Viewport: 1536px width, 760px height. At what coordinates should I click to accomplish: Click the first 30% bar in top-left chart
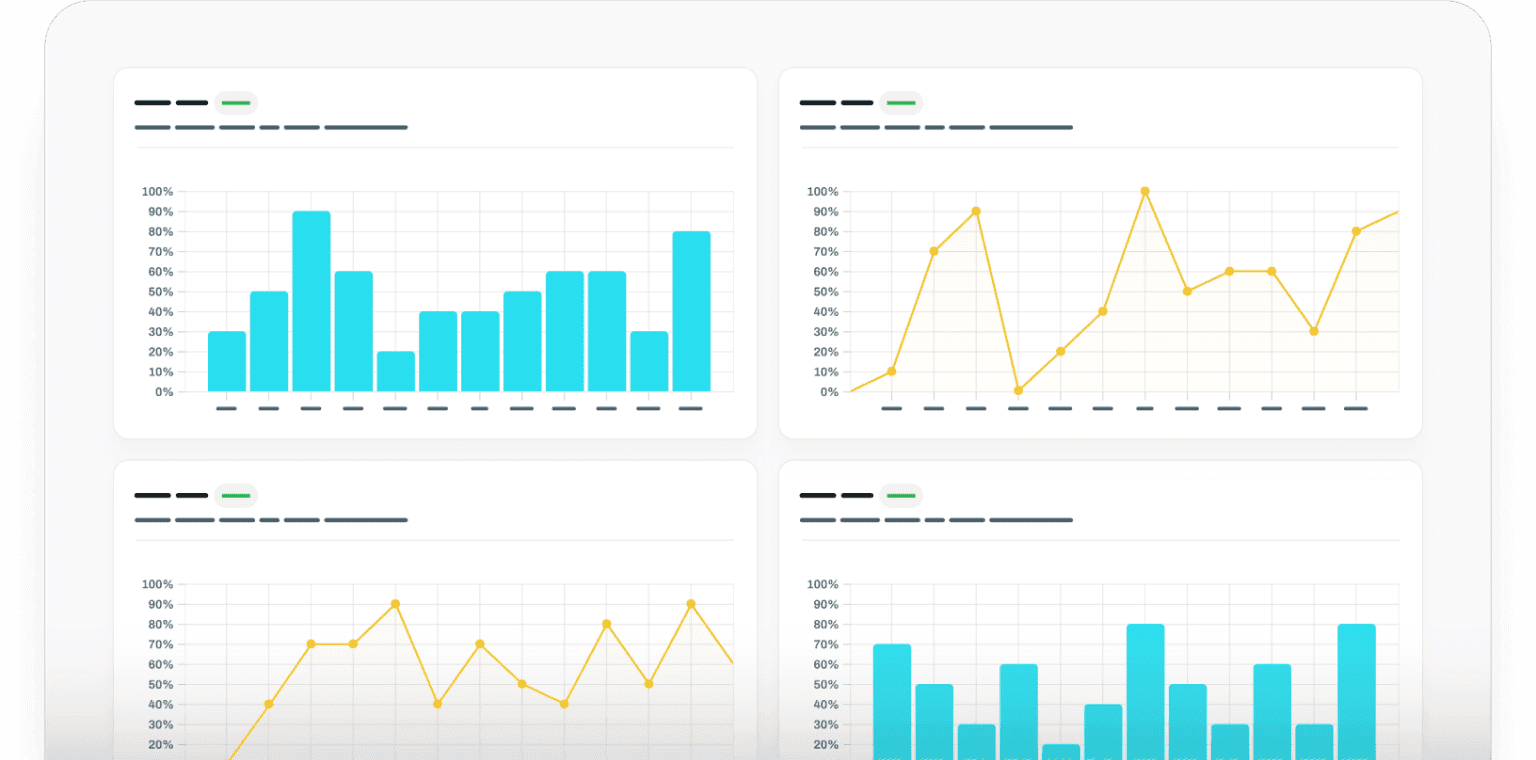click(227, 361)
